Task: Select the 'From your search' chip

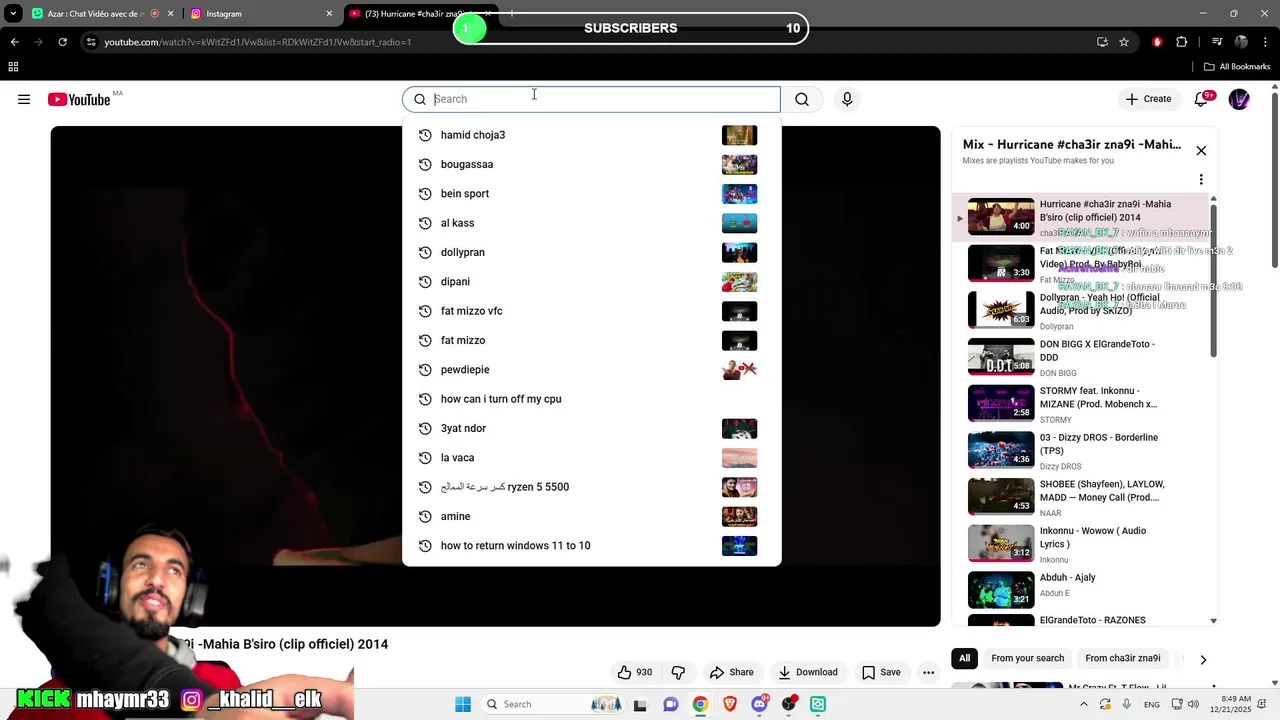Action: point(1027,658)
